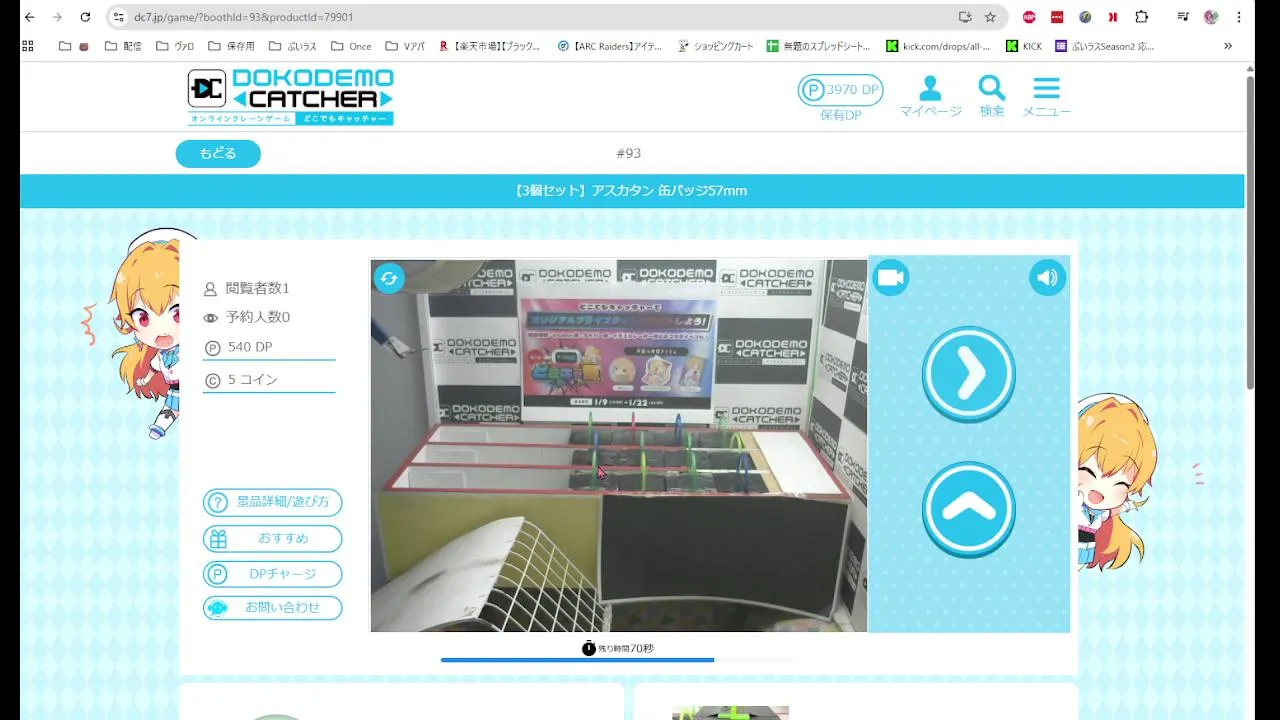
Task: Click the install app icon in the address bar
Action: [x=964, y=17]
